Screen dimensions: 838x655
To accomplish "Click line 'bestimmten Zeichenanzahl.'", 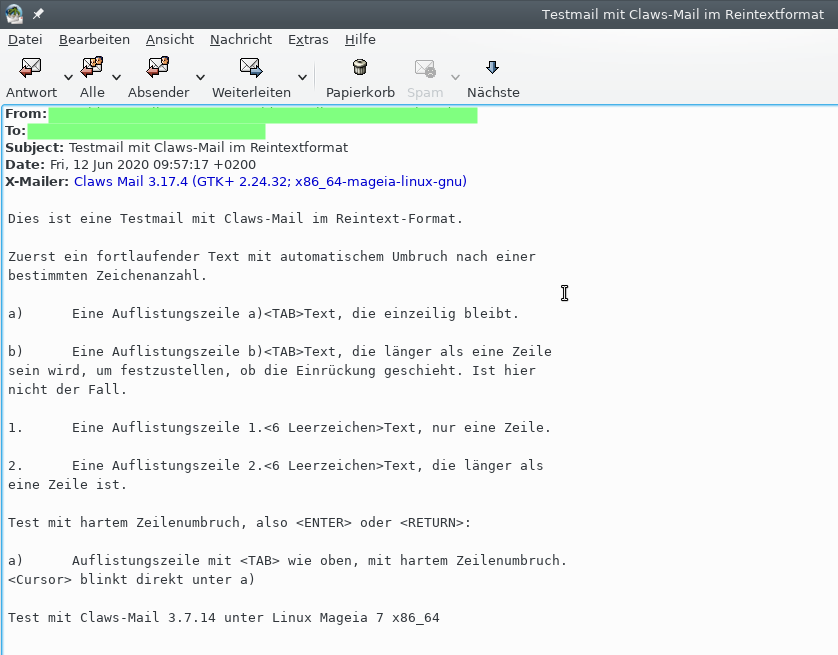I will click(x=107, y=276).
